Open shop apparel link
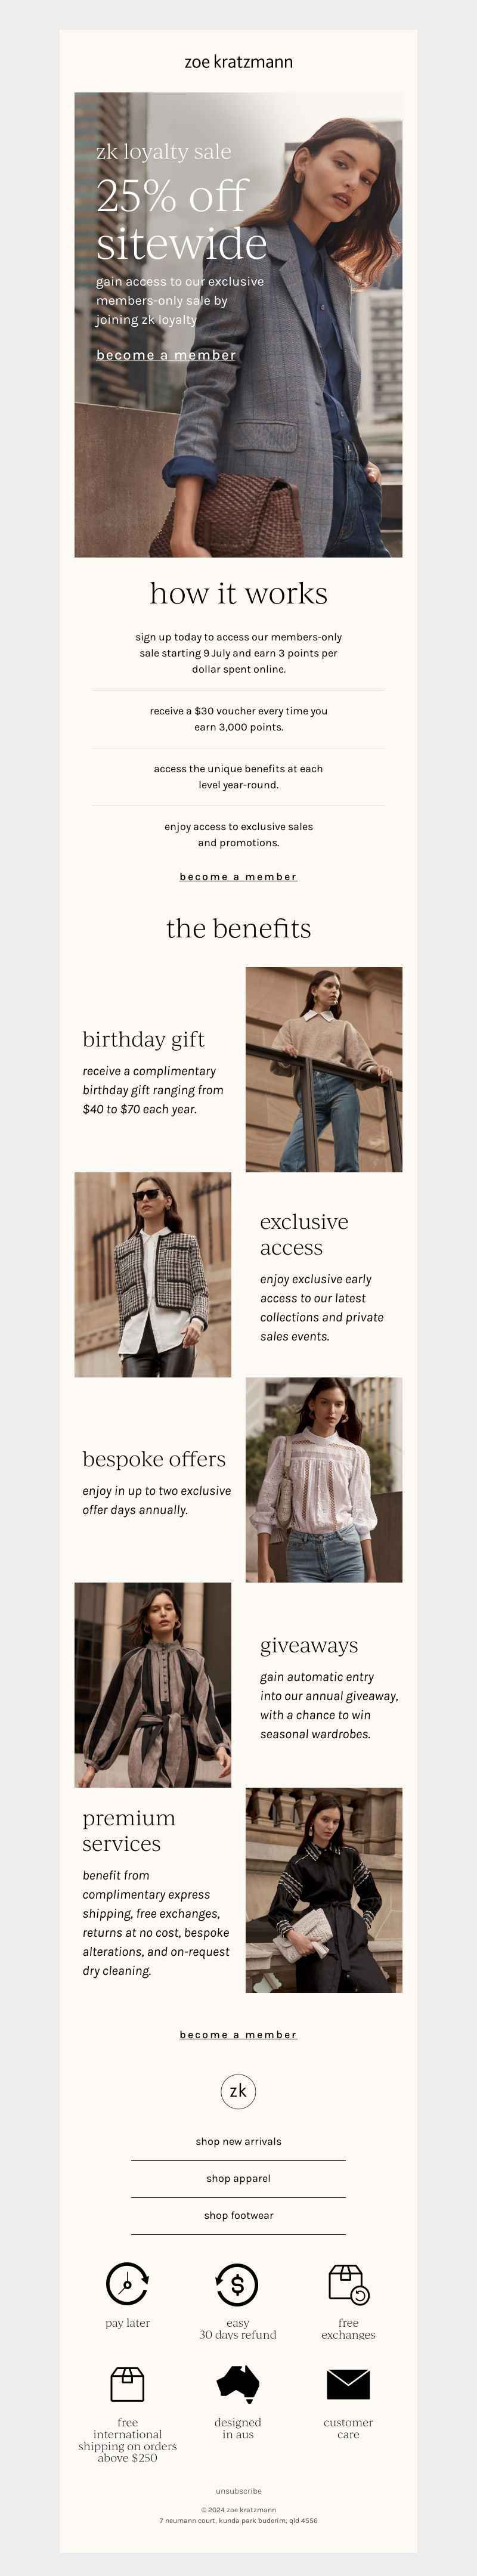Image resolution: width=477 pixels, height=2576 pixels. [x=238, y=2178]
